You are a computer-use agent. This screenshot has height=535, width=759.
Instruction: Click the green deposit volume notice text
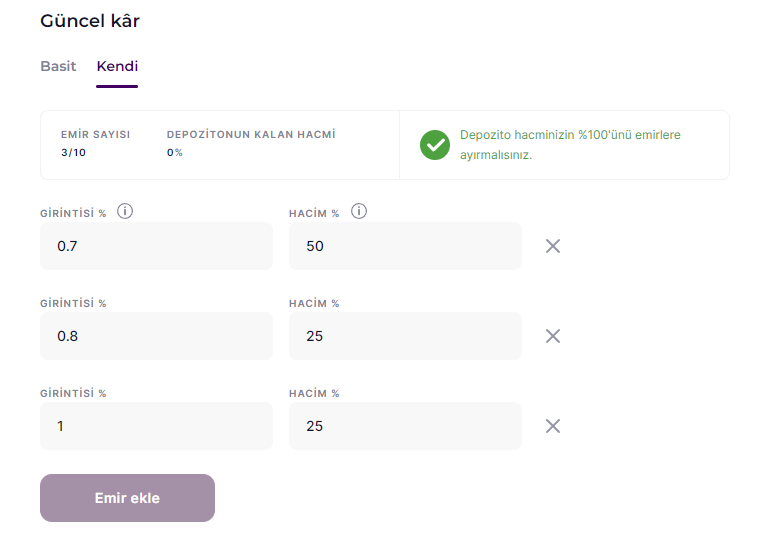pos(570,145)
